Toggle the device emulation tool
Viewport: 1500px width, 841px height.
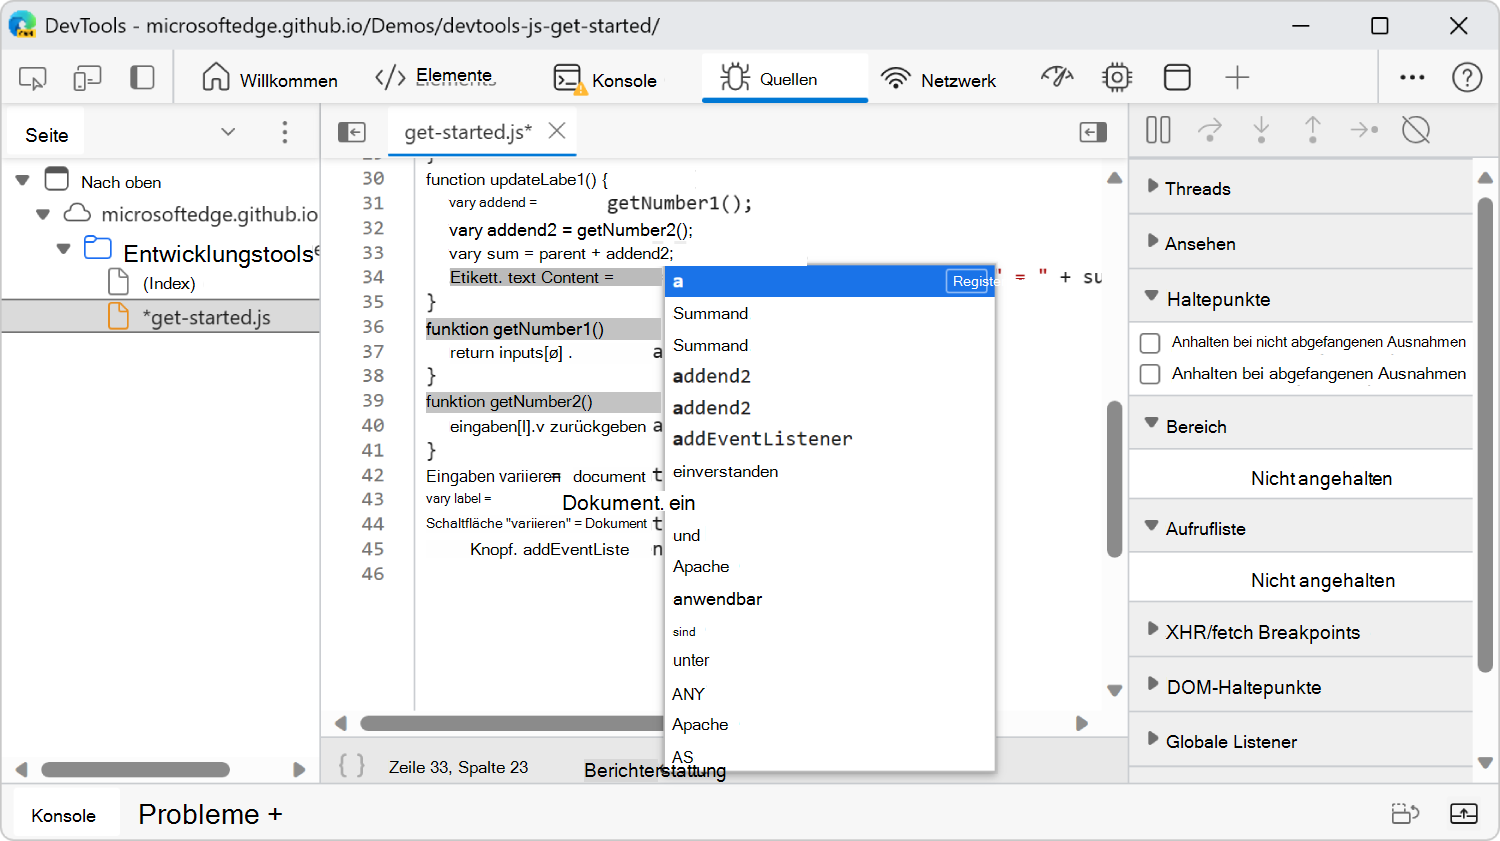[88, 77]
